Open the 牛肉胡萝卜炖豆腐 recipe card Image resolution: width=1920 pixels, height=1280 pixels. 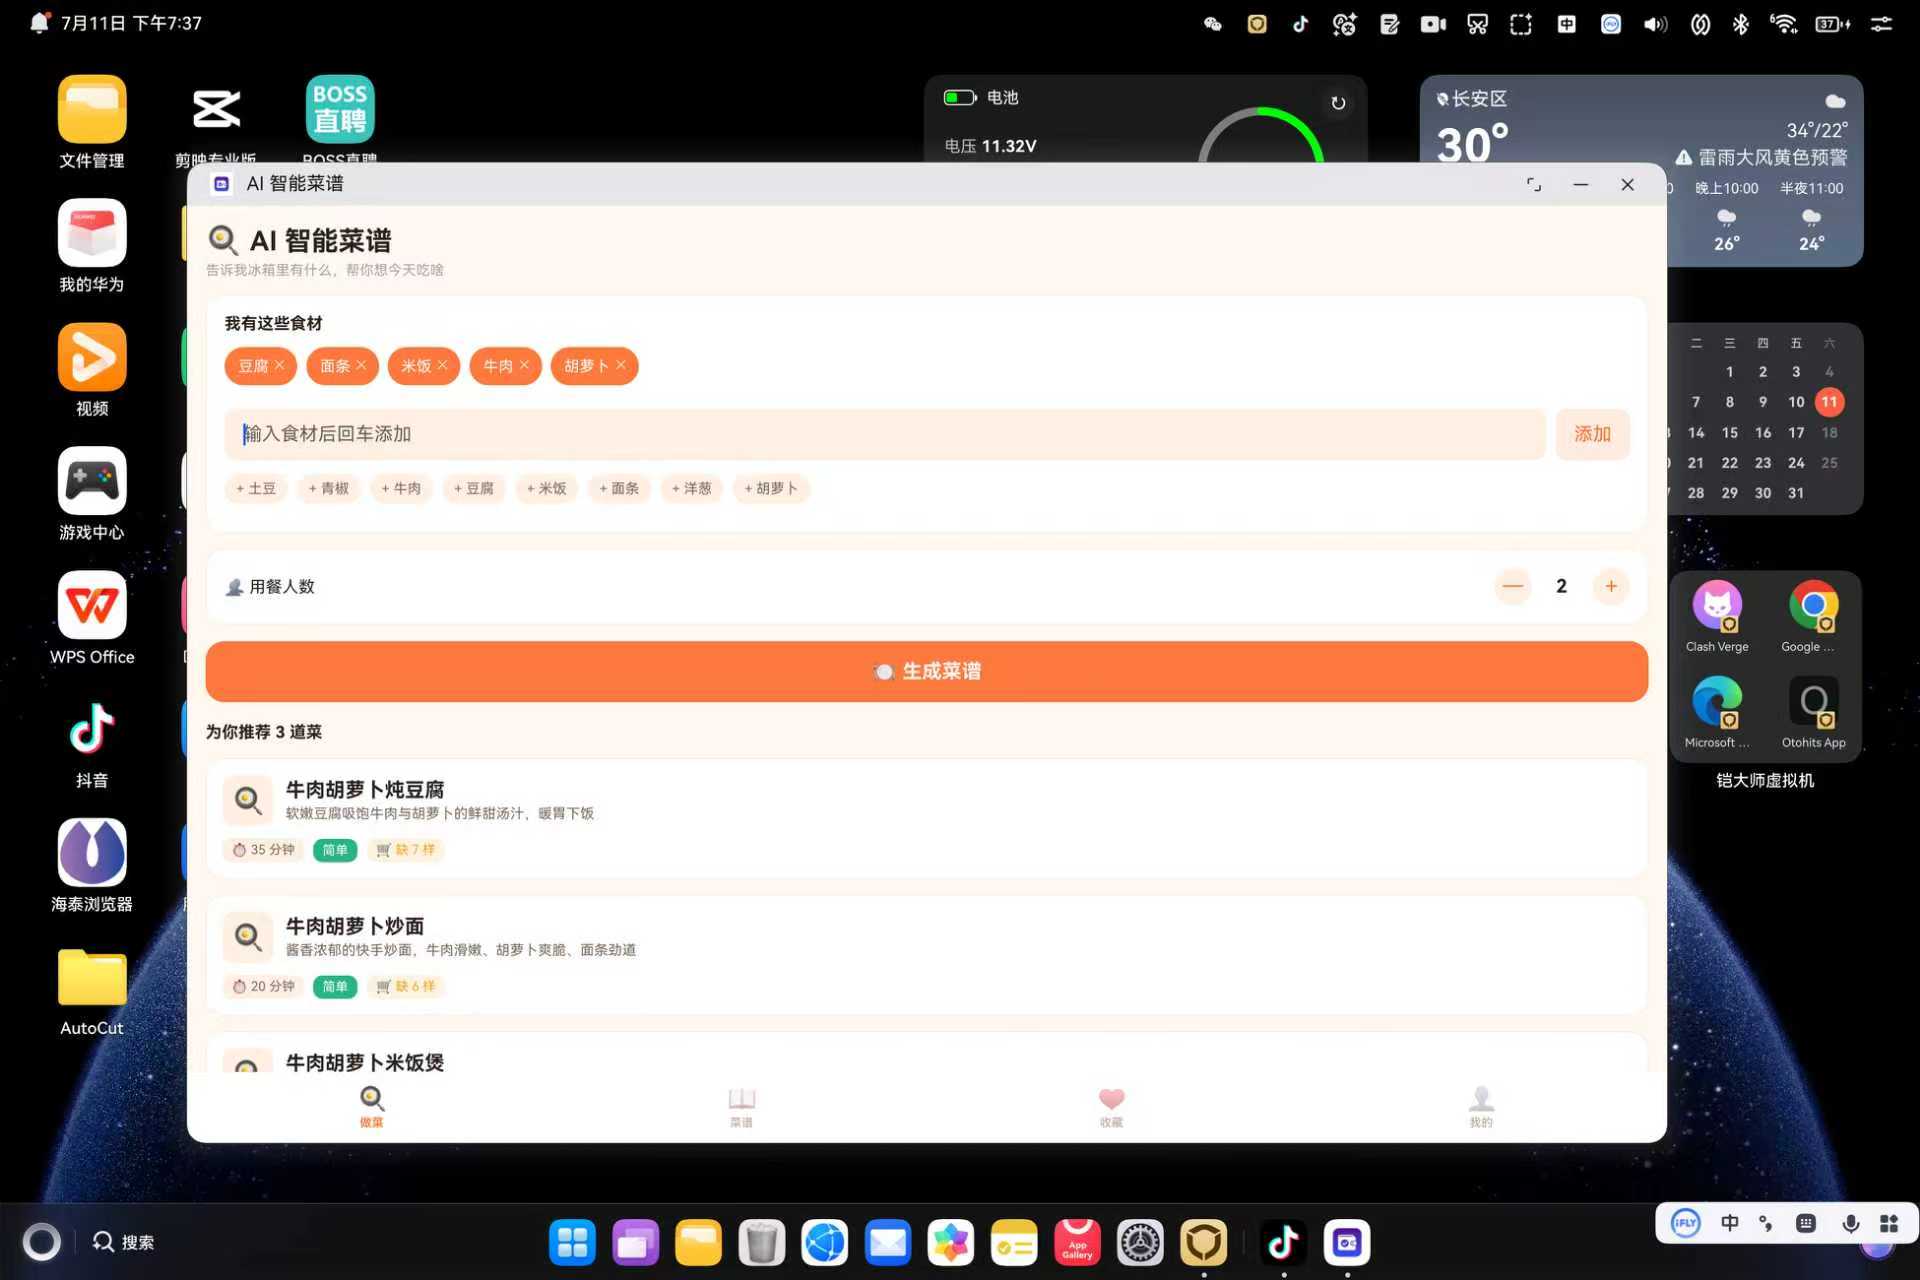pyautogui.click(x=926, y=818)
